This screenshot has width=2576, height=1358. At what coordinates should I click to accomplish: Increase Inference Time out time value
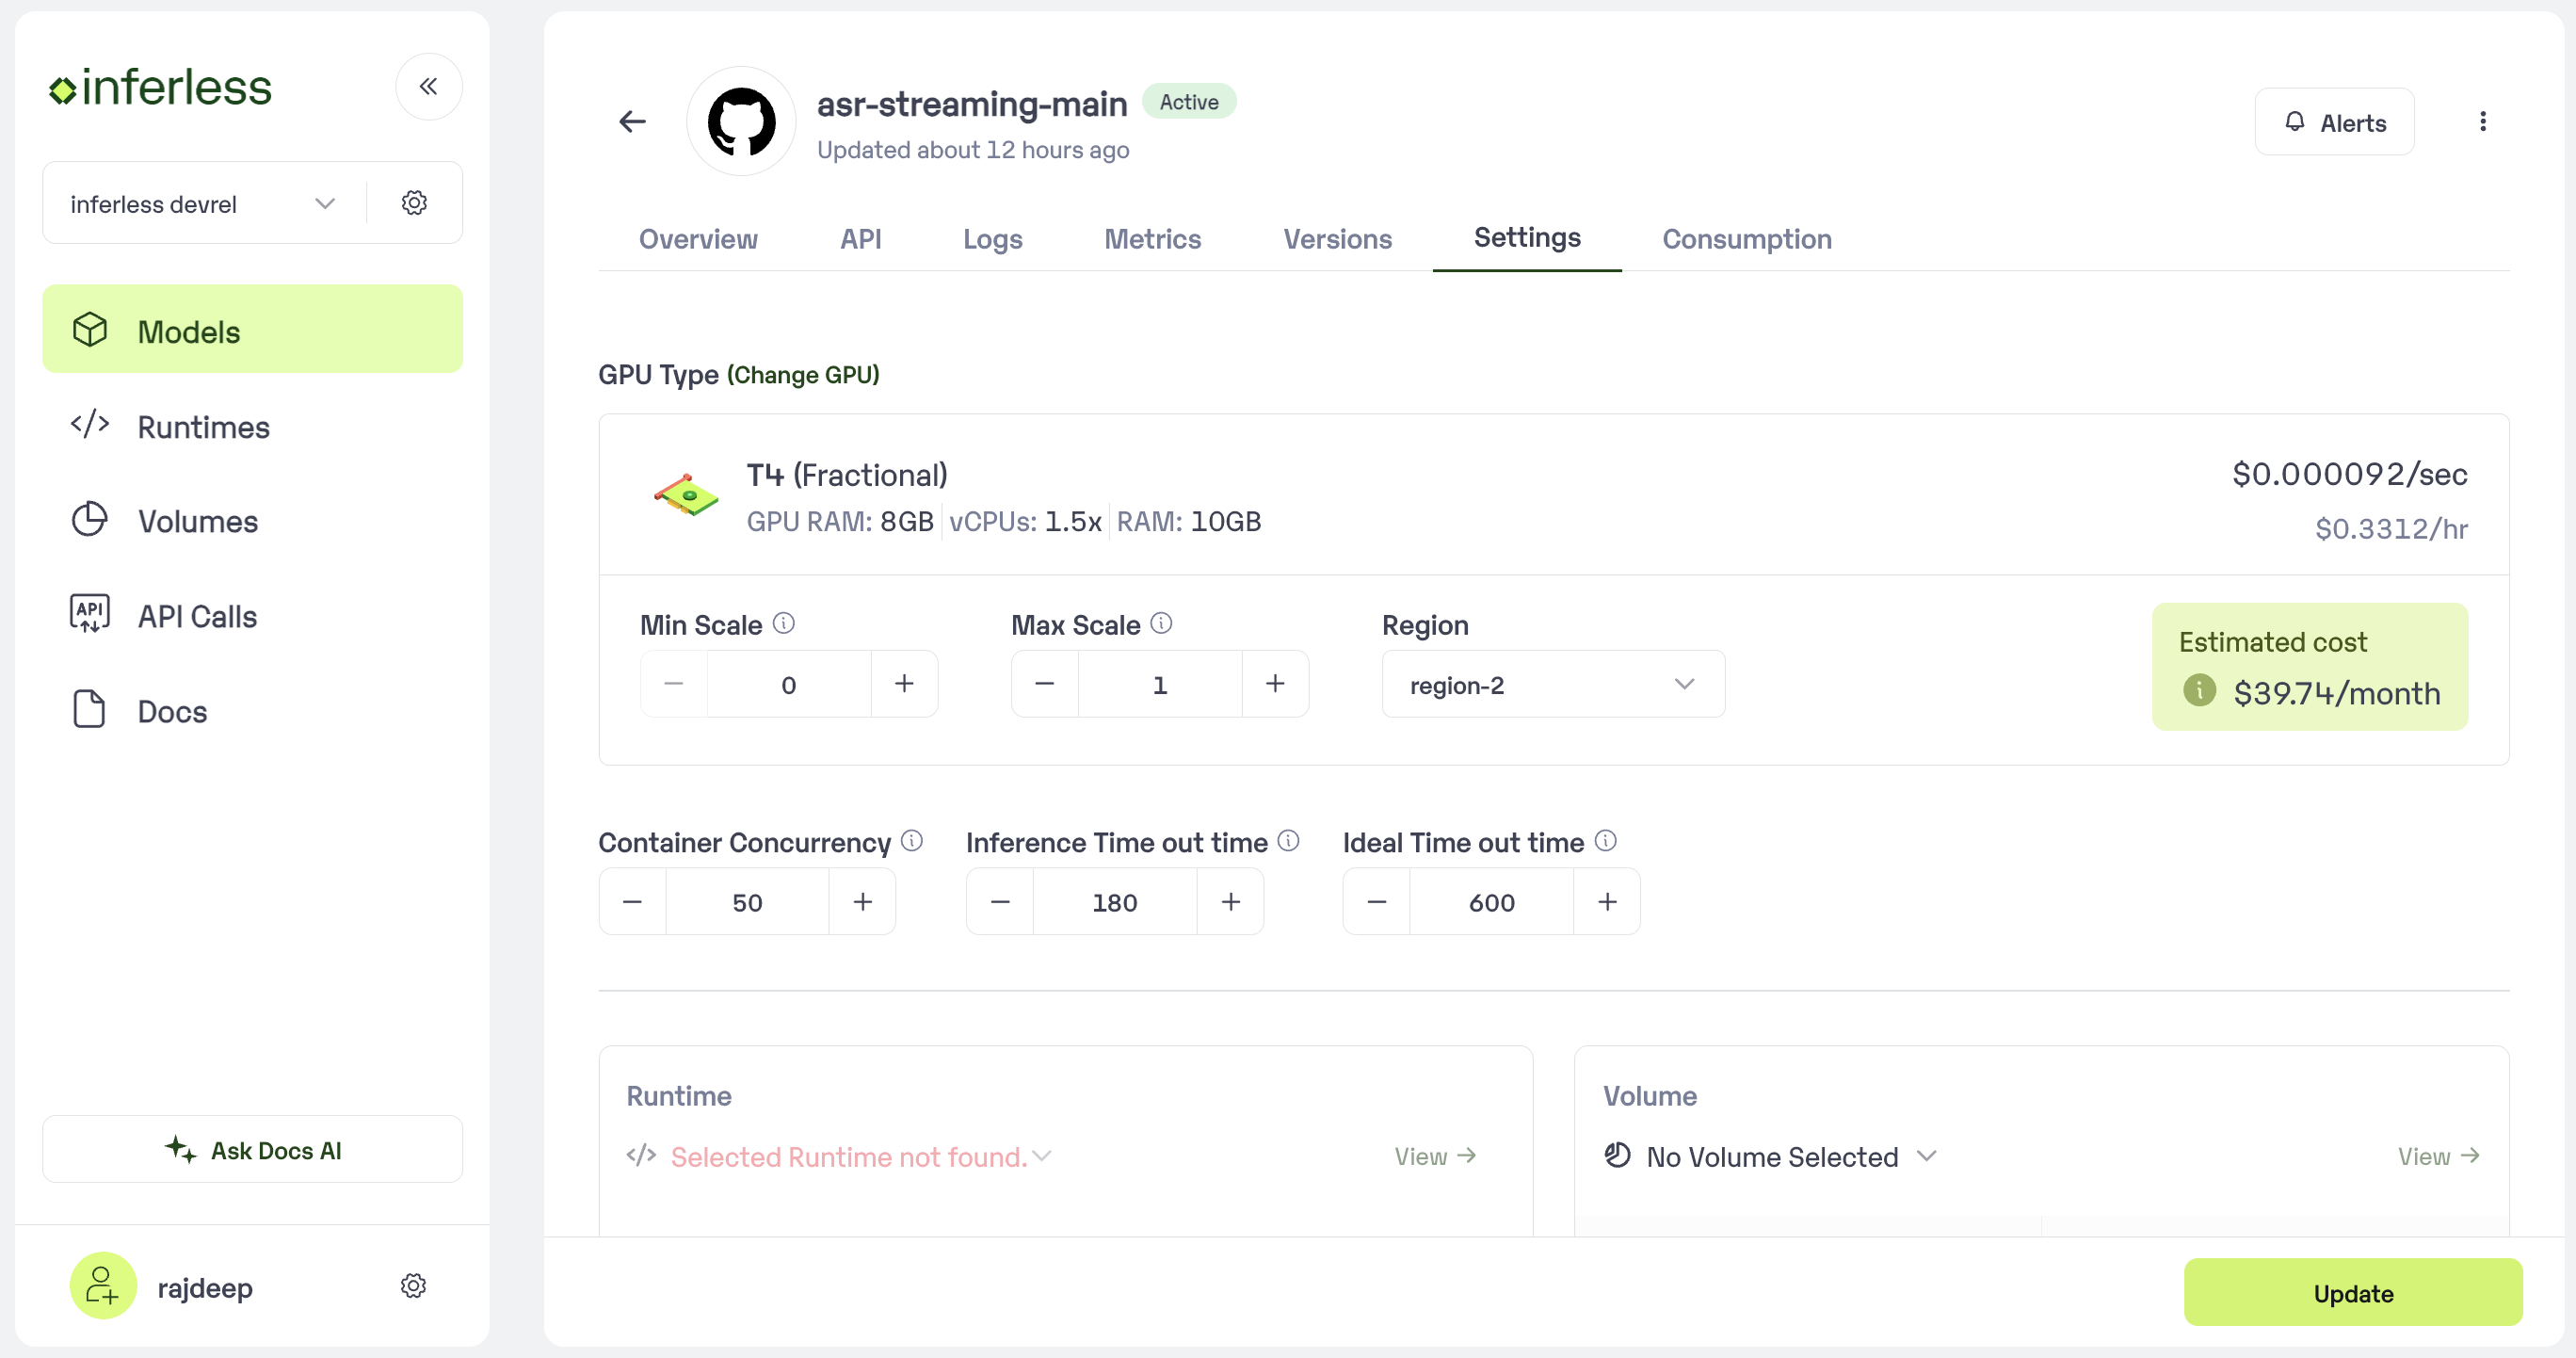click(x=1230, y=902)
